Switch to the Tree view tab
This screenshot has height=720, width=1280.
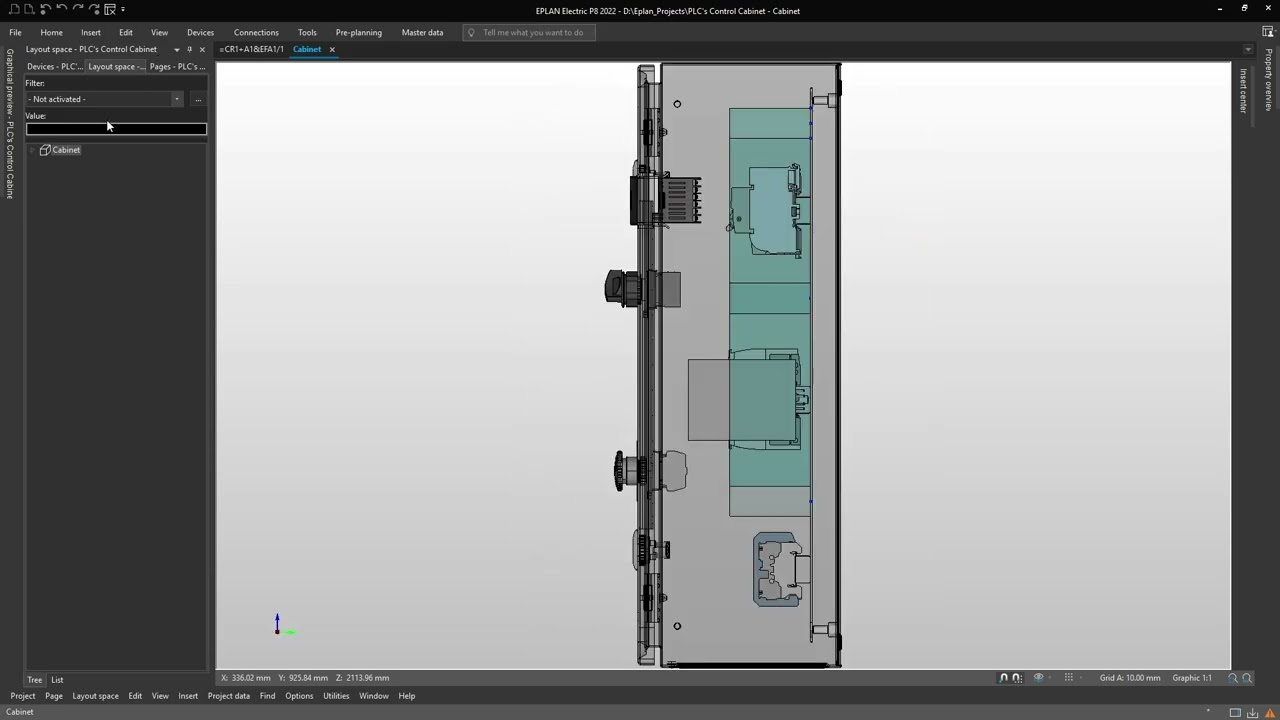tap(35, 680)
